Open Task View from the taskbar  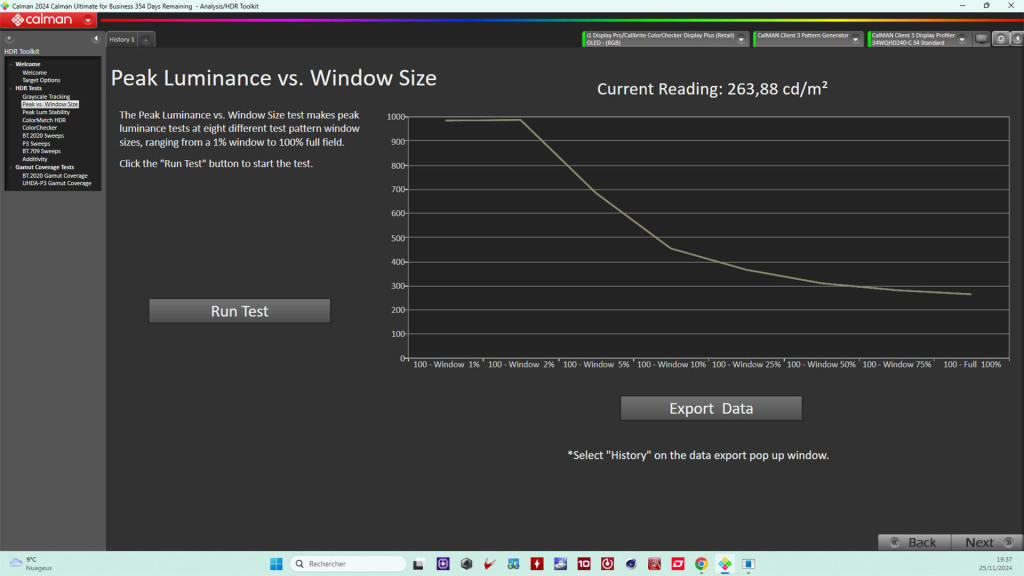tap(418, 564)
